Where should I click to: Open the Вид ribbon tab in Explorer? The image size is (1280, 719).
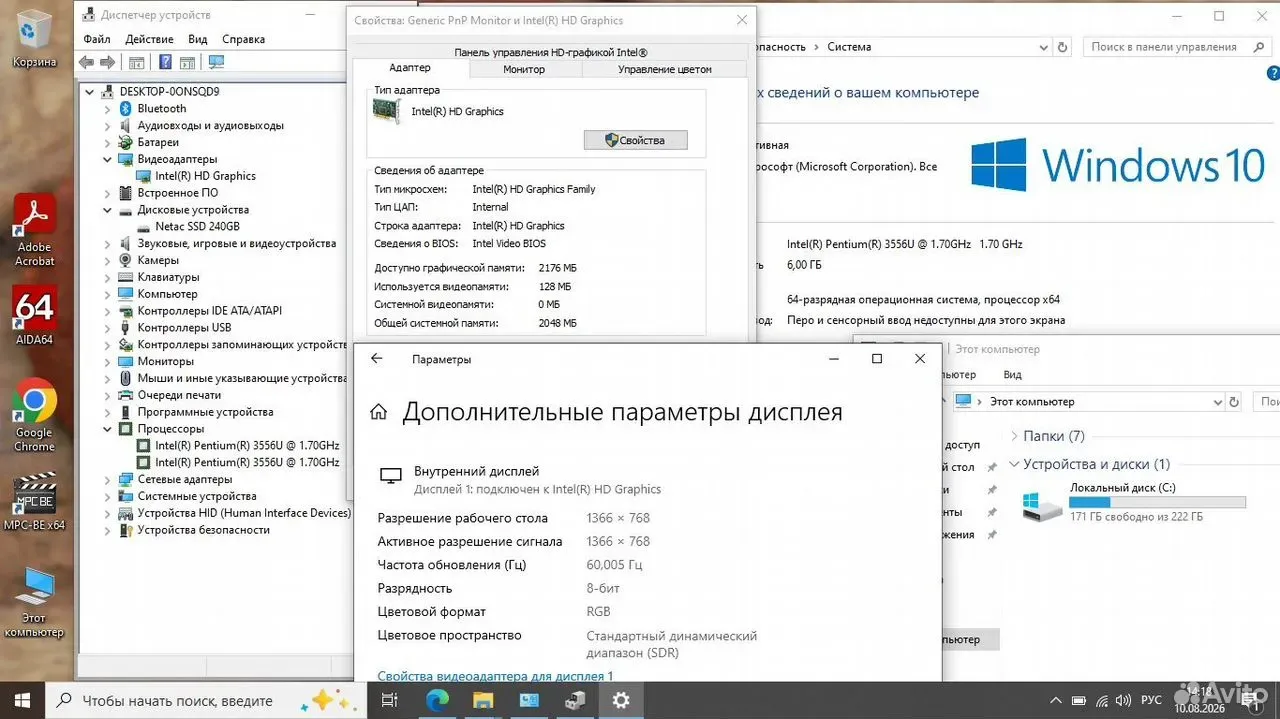point(1012,374)
